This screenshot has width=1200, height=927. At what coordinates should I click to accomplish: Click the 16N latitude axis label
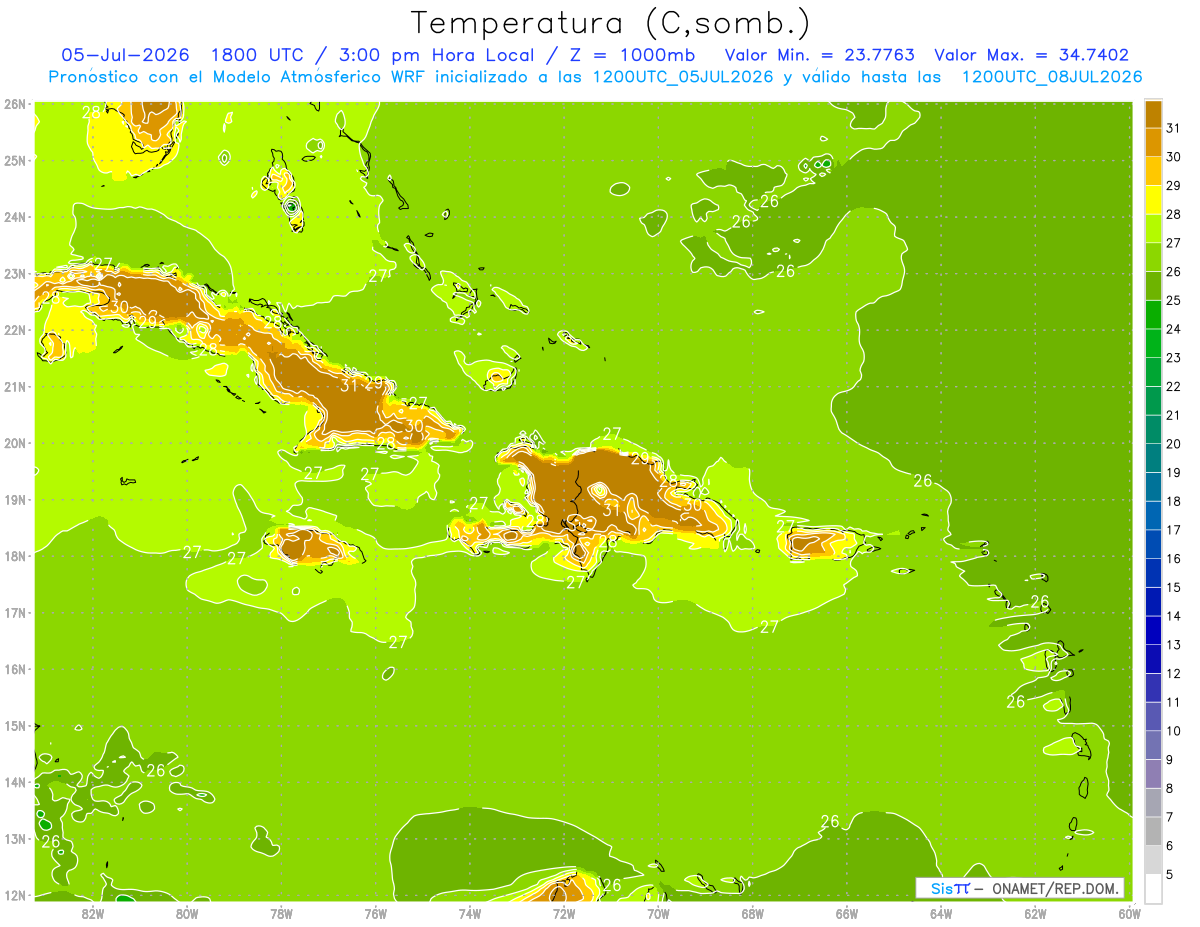point(15,669)
